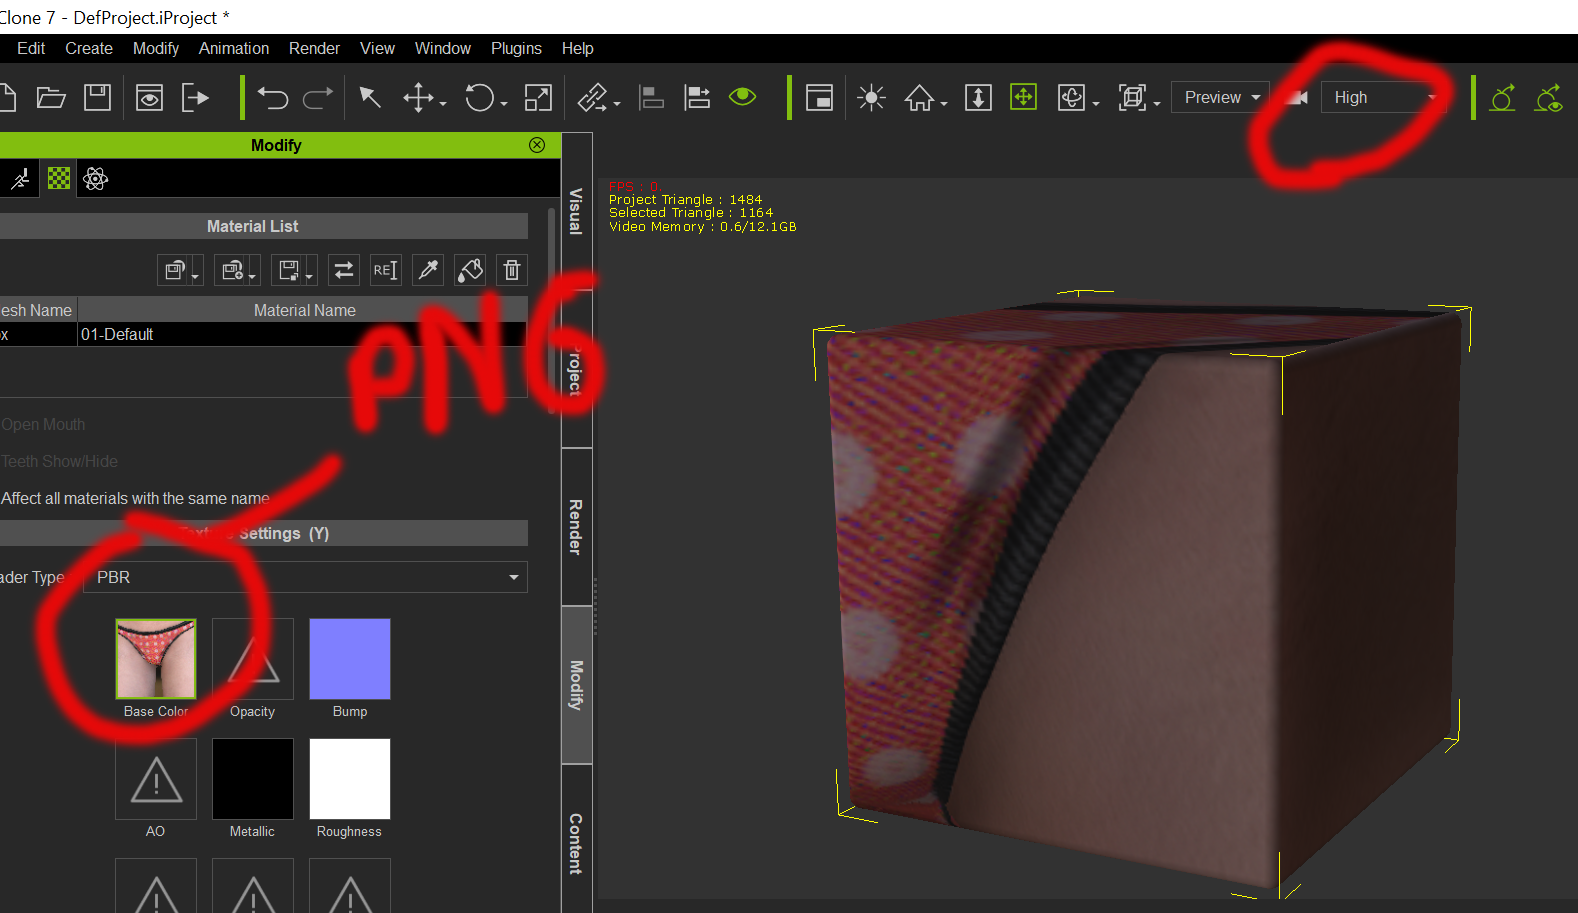
Task: Redo the last action
Action: point(318,97)
